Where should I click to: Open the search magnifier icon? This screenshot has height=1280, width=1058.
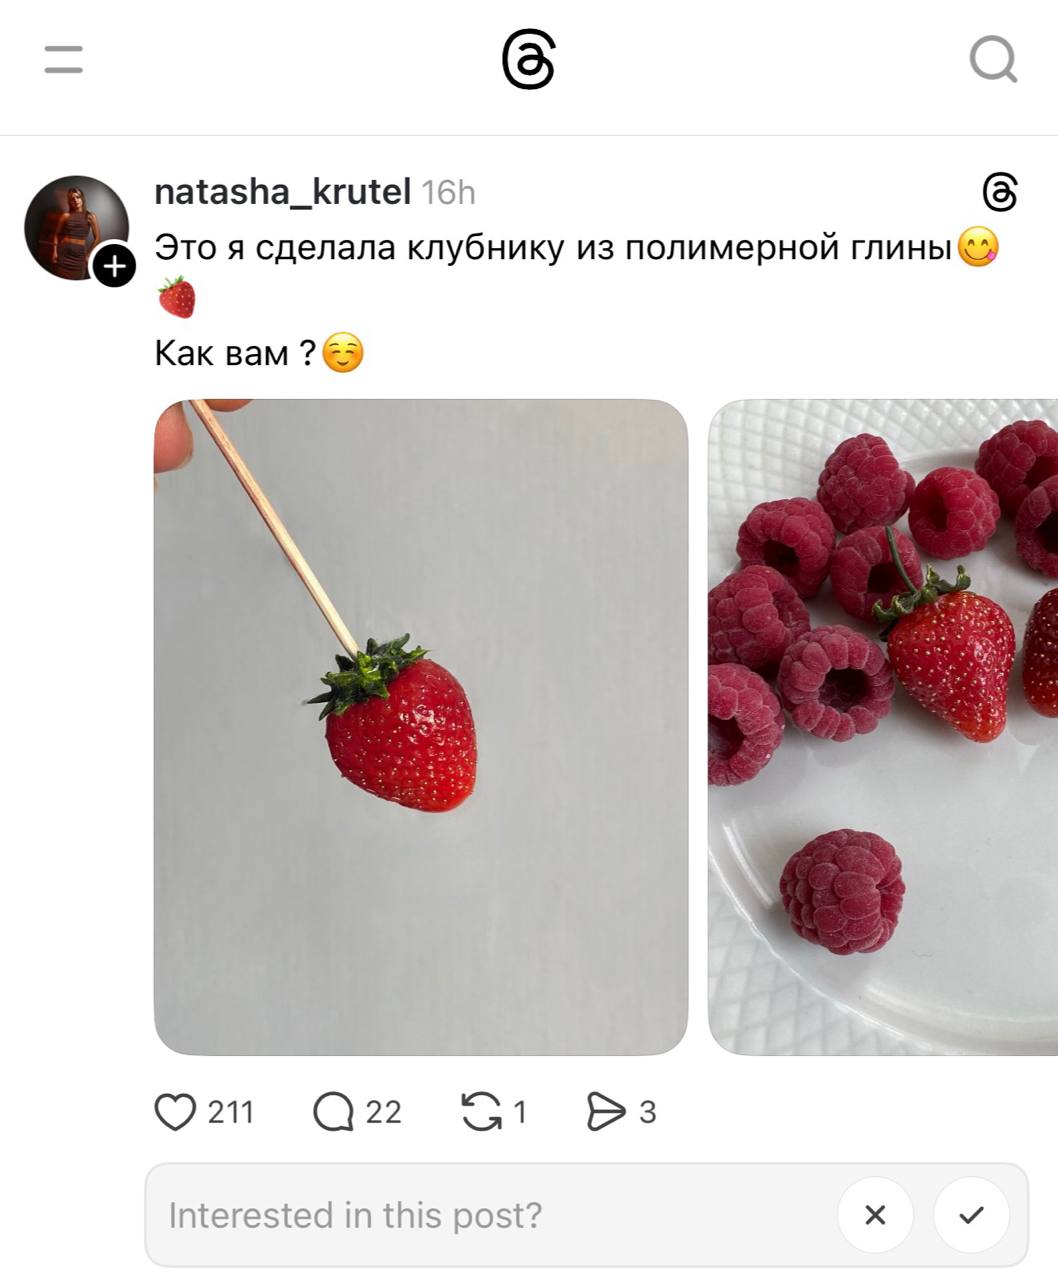tap(993, 60)
